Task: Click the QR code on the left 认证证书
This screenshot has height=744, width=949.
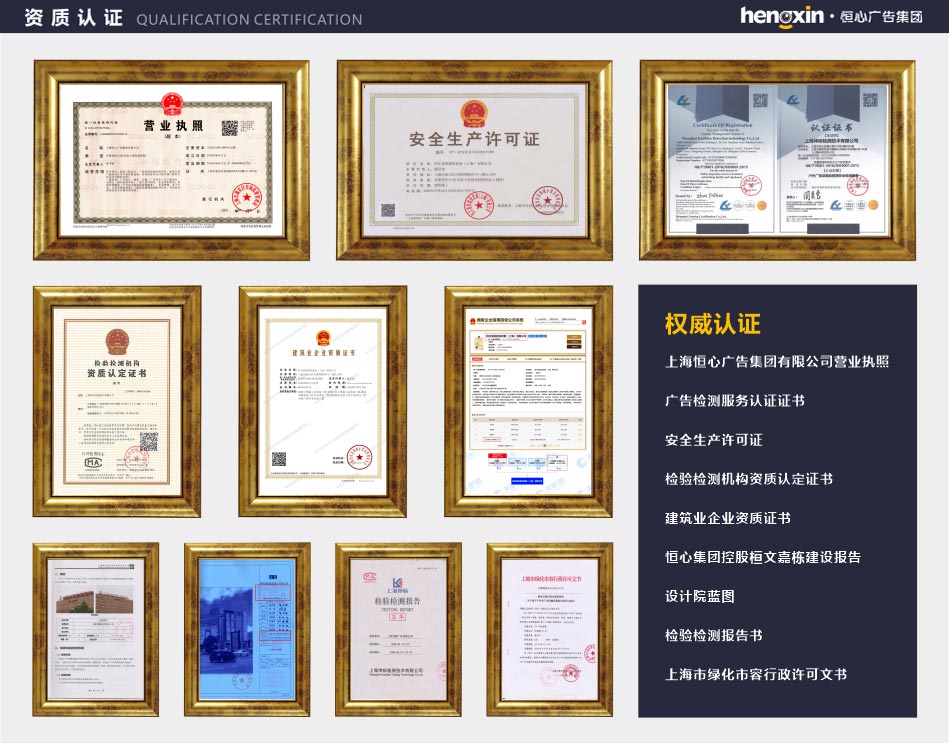Action: tap(760, 100)
